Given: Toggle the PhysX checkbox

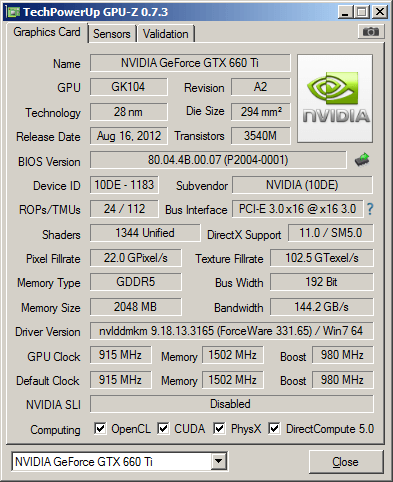Looking at the screenshot, I should pos(219,428).
